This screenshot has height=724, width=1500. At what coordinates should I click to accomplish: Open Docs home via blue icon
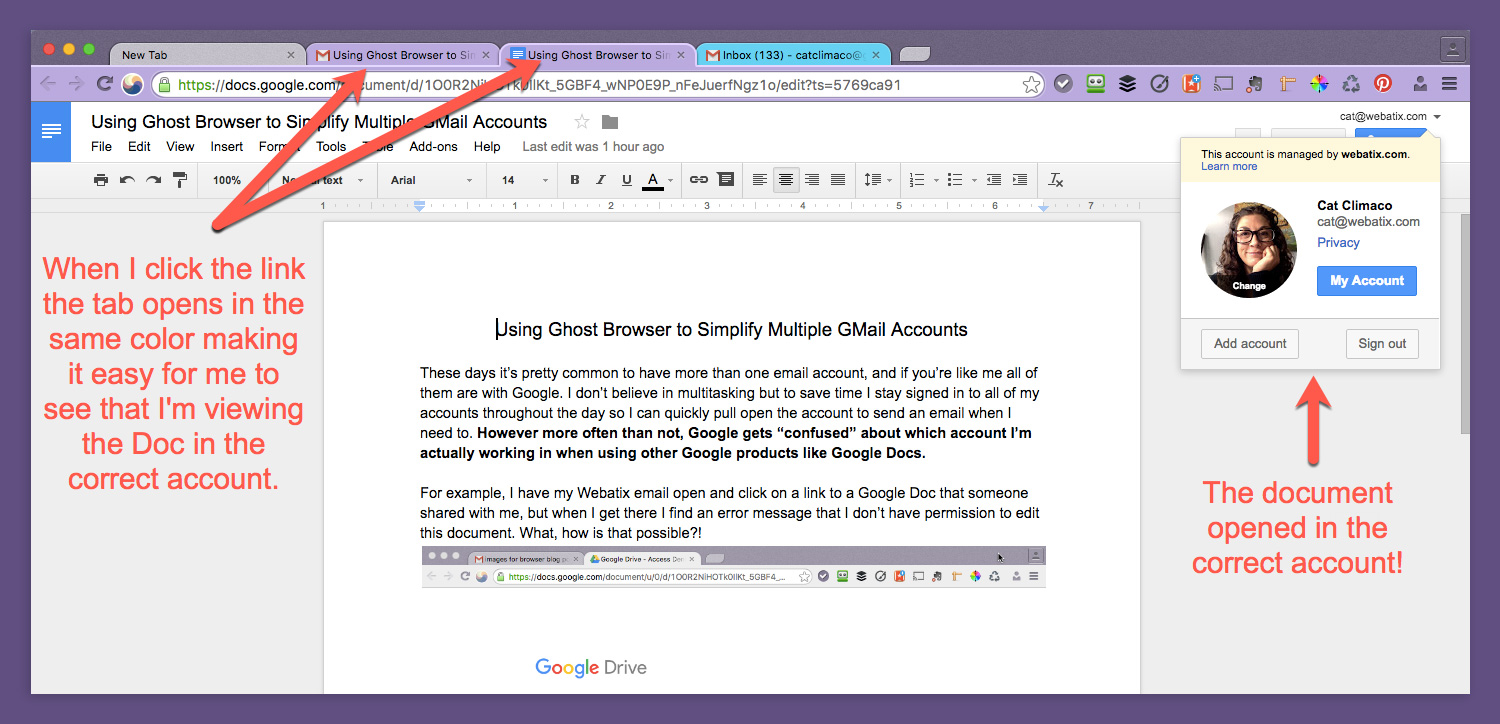[x=51, y=131]
